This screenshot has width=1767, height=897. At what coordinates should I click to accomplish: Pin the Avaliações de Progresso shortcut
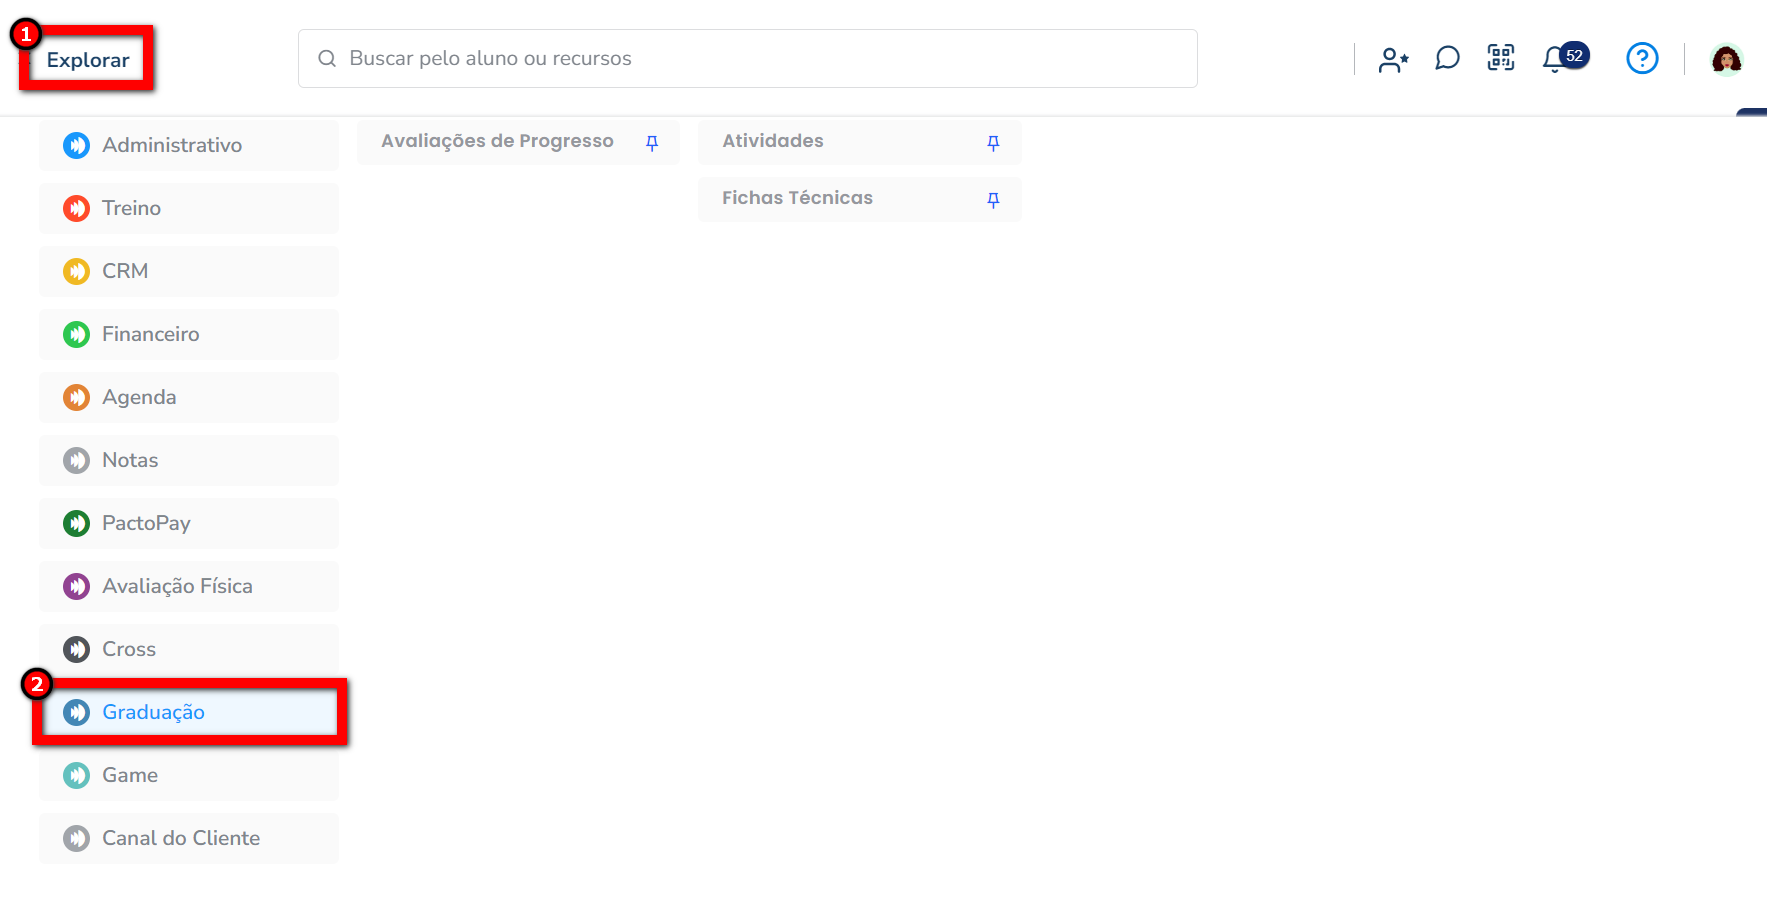[652, 143]
